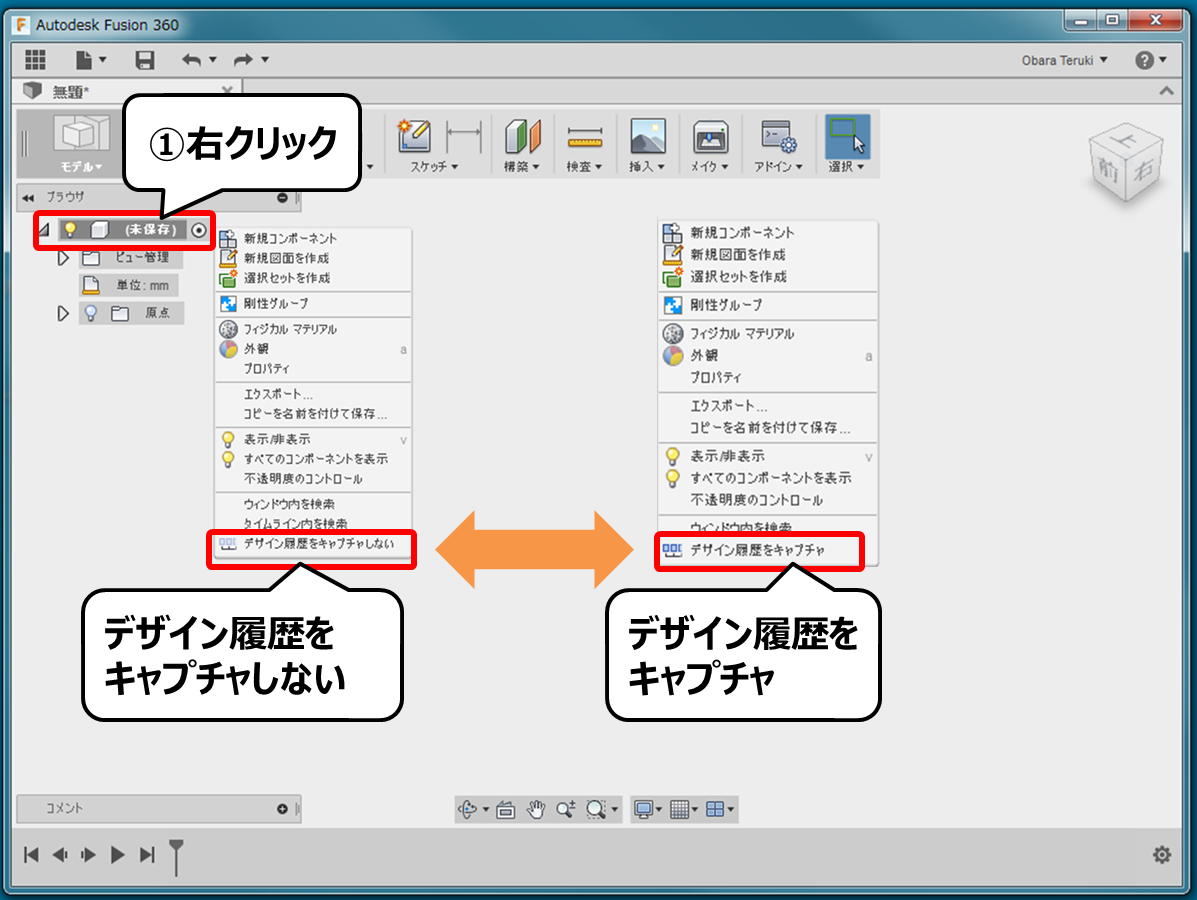Jump to timeline beginning
Screen dimensions: 1197x900
tap(31, 855)
